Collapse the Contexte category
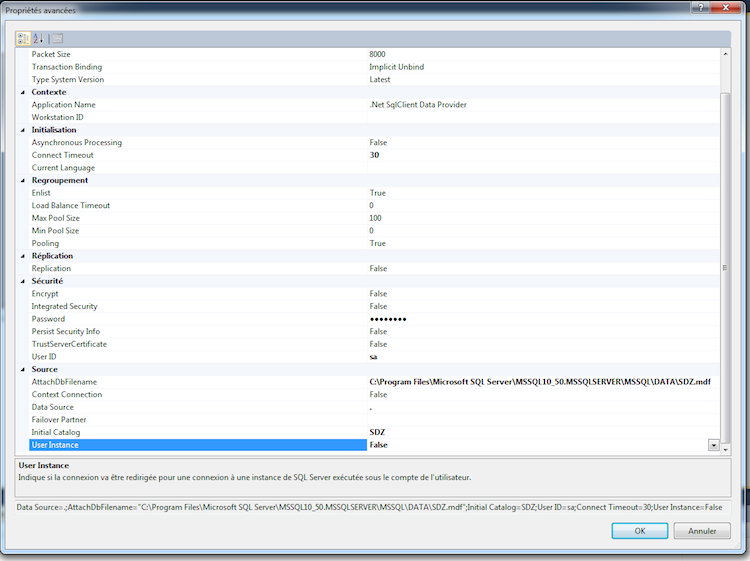 tap(23, 92)
